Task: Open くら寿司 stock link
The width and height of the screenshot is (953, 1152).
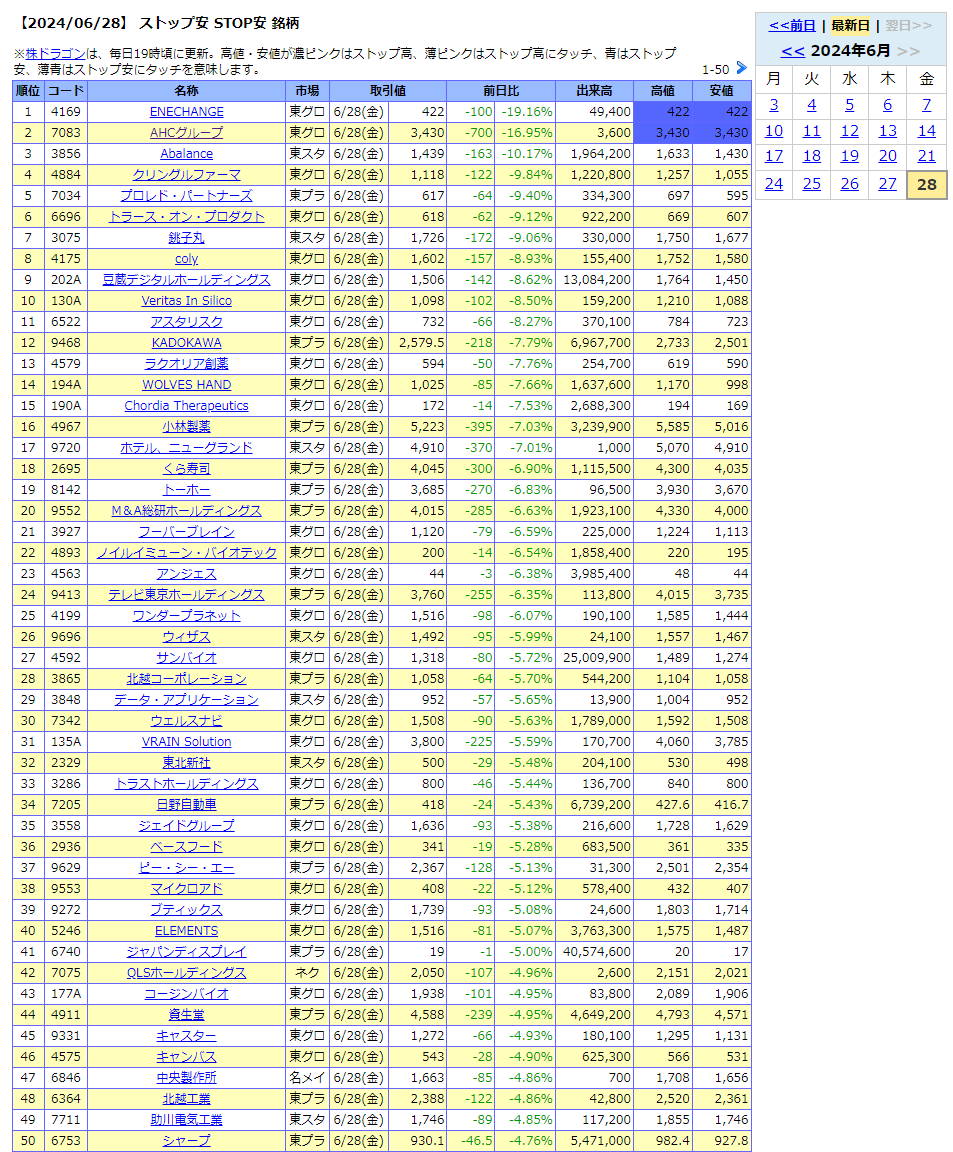Action: pyautogui.click(x=187, y=469)
